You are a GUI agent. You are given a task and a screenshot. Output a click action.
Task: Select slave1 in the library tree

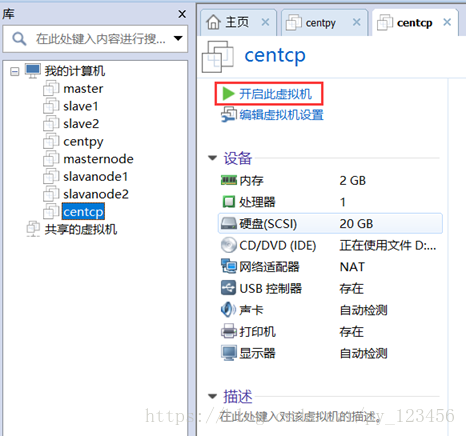pyautogui.click(x=81, y=106)
